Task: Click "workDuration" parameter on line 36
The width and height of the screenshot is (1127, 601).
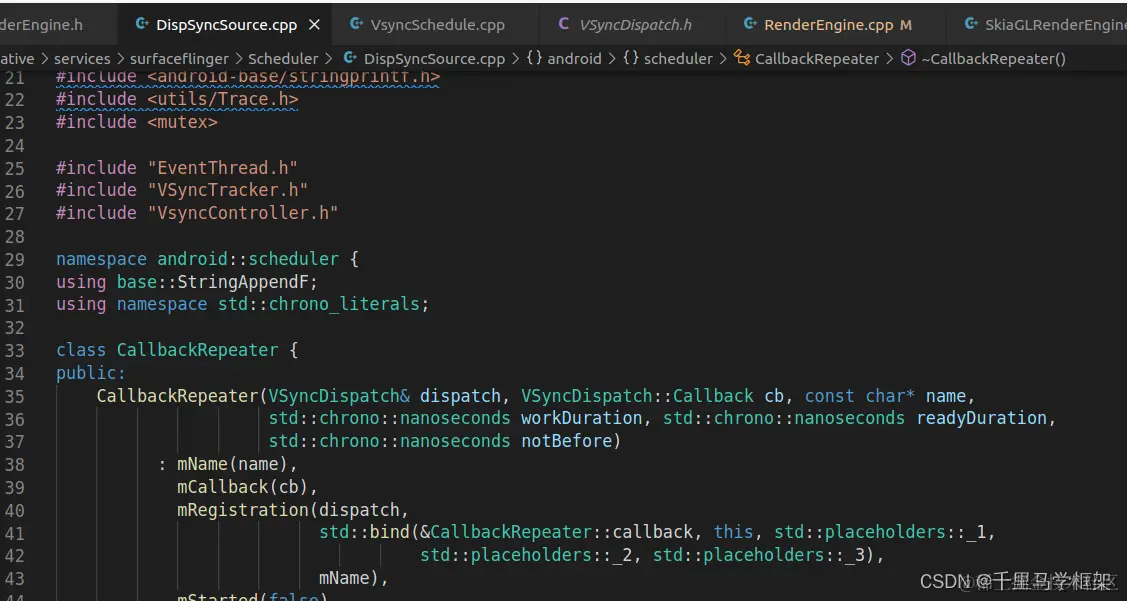Action: click(x=581, y=418)
